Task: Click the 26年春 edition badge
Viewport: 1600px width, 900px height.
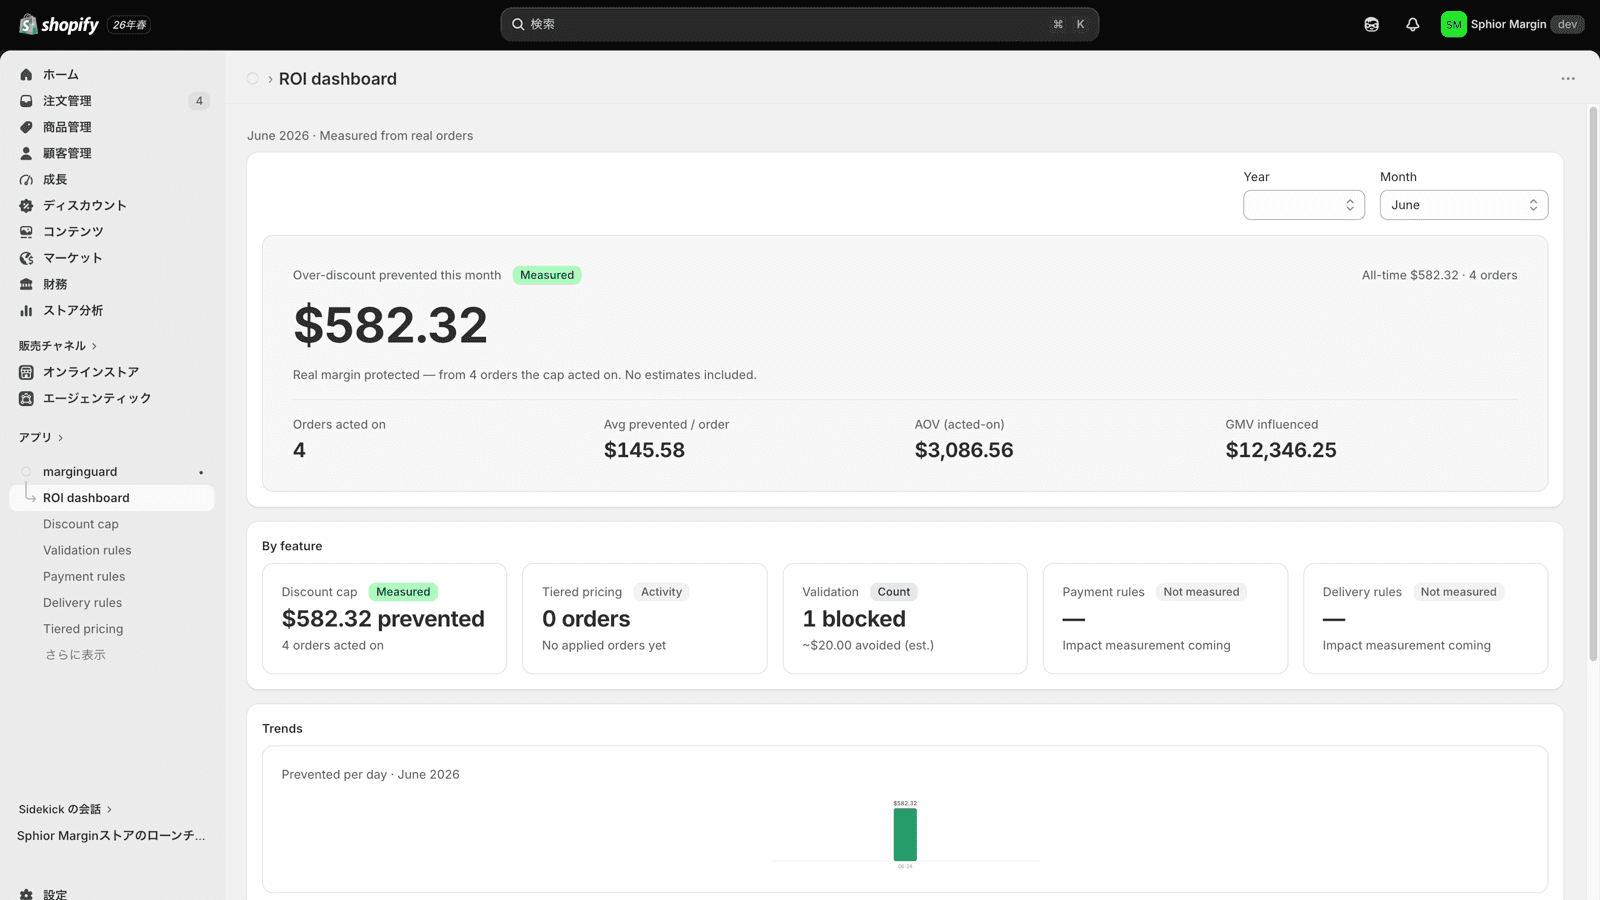Action: click(129, 25)
